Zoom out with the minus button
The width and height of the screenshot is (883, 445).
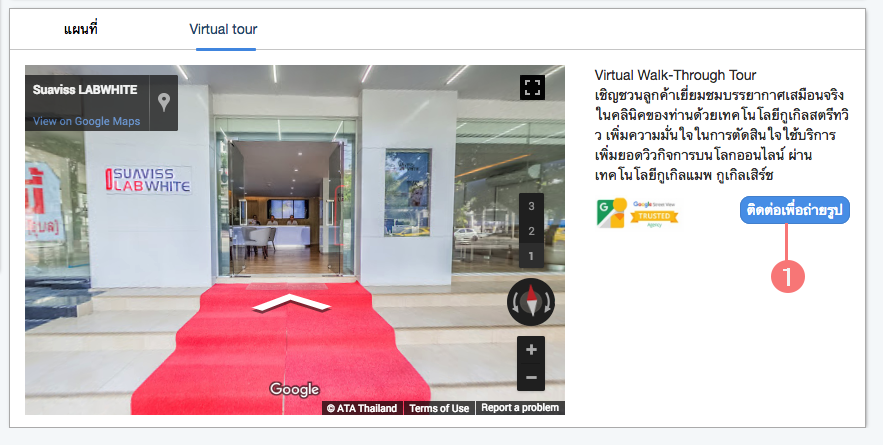tap(531, 377)
